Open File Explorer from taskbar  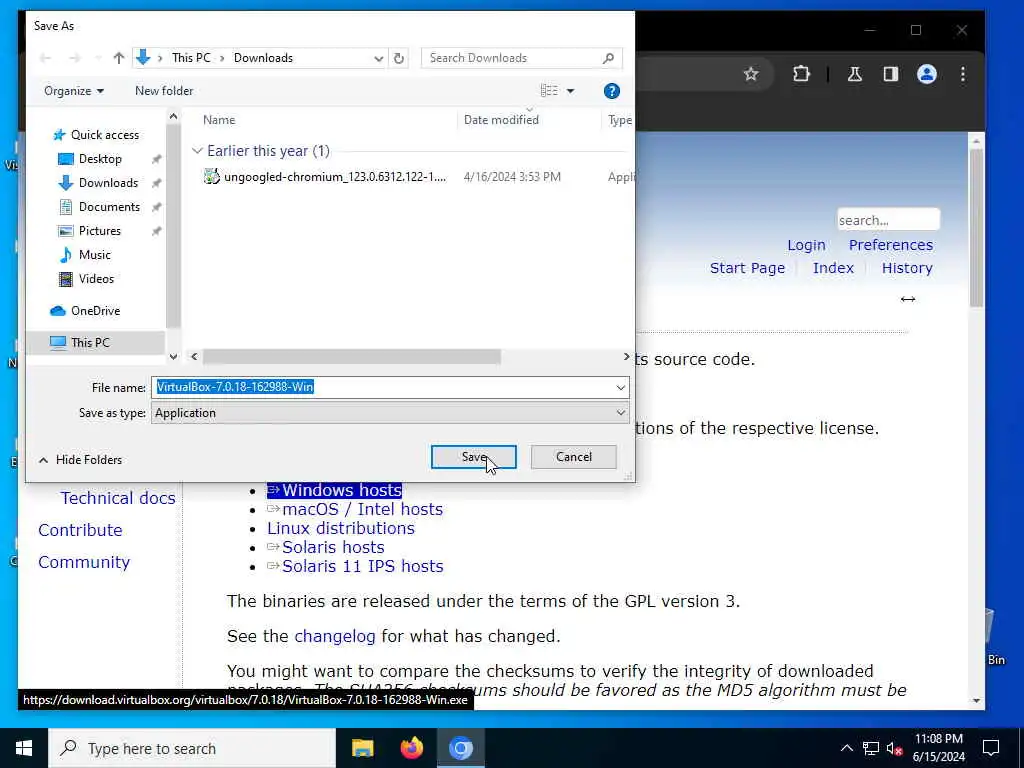click(362, 748)
